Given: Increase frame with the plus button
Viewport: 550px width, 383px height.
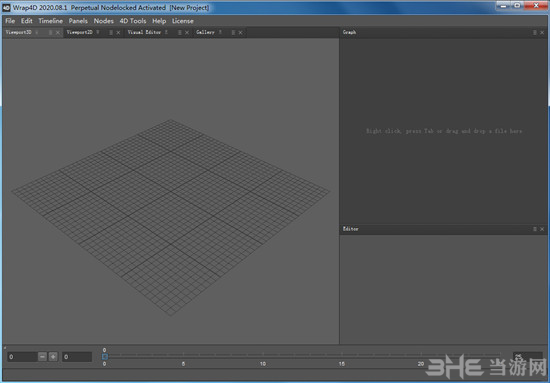Looking at the screenshot, I should click(x=53, y=357).
